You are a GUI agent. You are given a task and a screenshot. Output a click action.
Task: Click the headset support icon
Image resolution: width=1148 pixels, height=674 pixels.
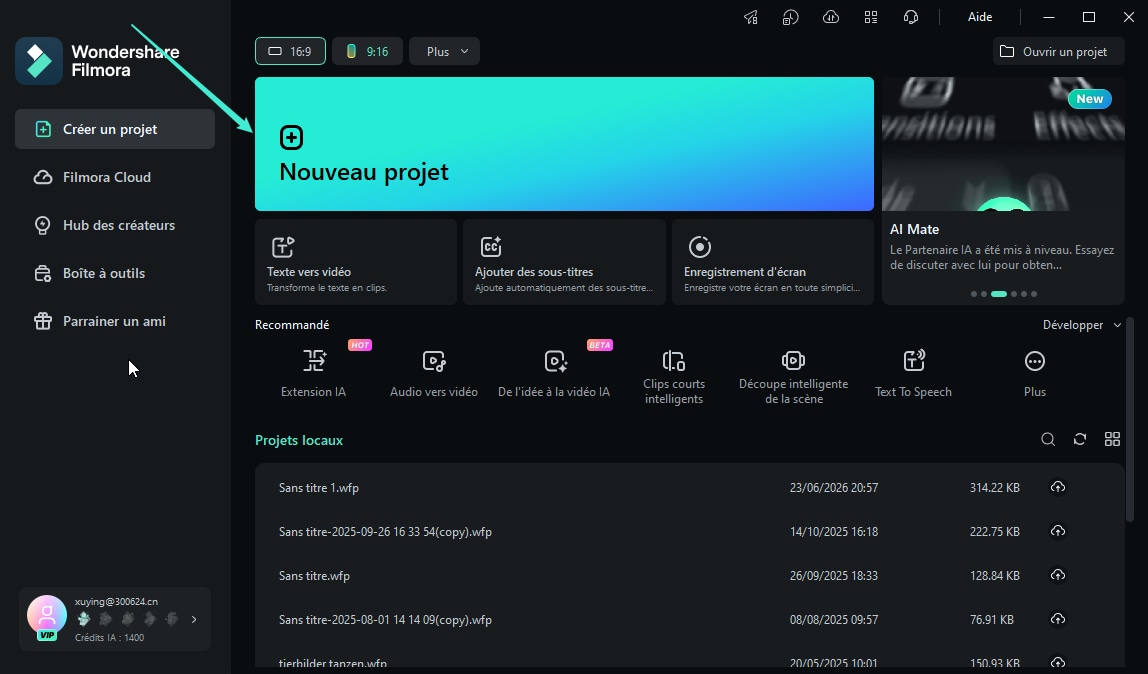(911, 17)
